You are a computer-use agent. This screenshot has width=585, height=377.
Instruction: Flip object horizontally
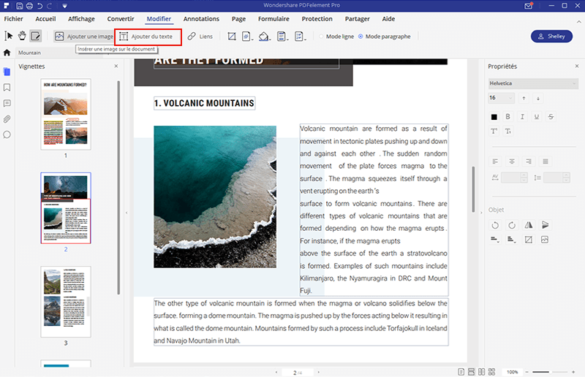click(529, 225)
